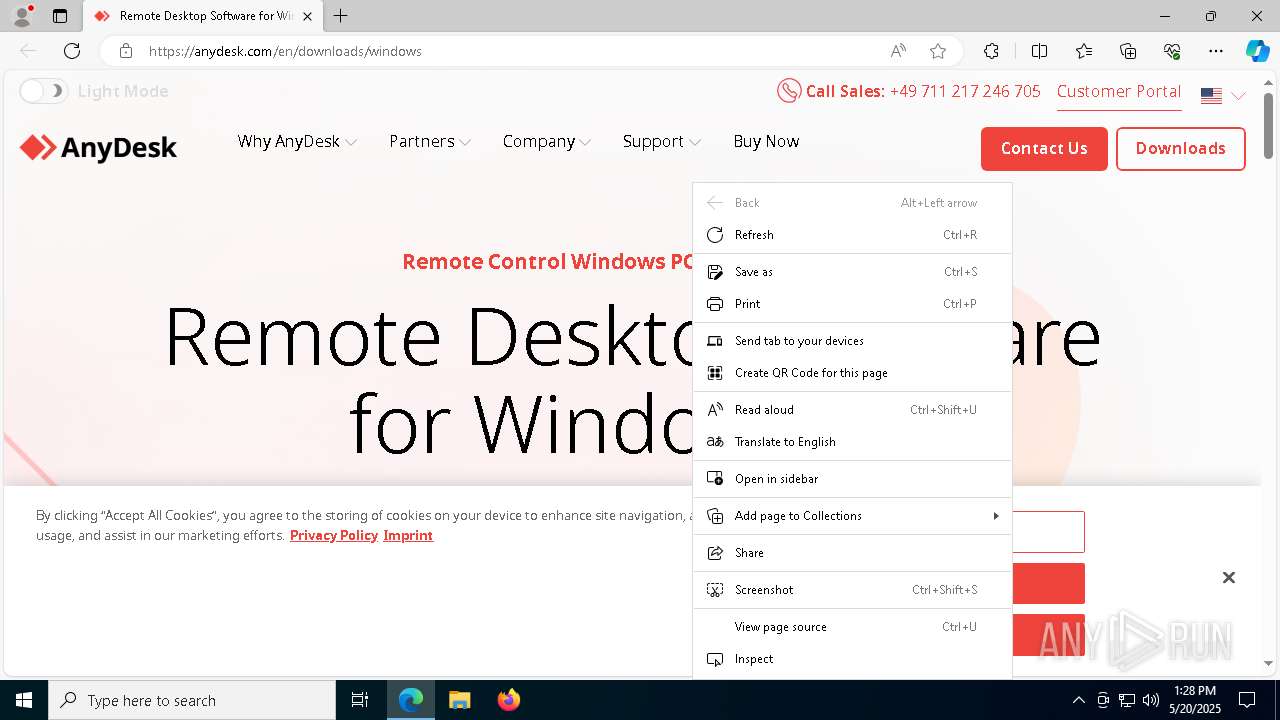This screenshot has width=1280, height=720.
Task: Show hidden system tray icons
Action: (x=1078, y=700)
